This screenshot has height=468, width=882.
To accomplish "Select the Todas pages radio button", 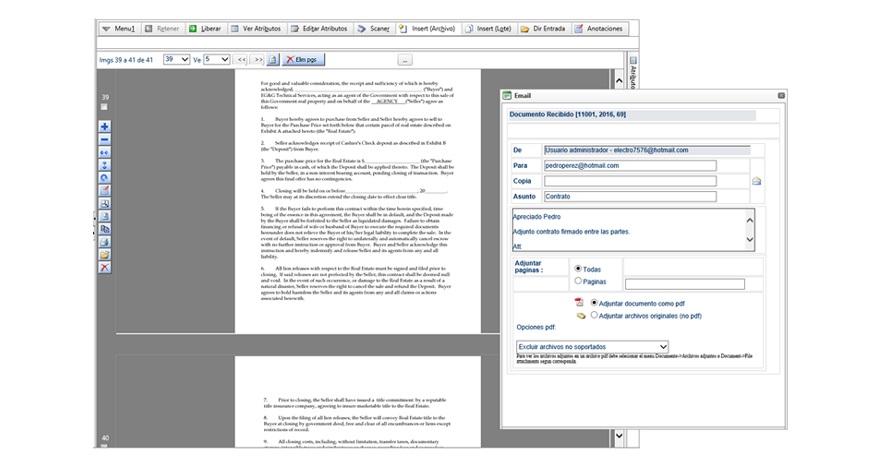I will (x=578, y=269).
